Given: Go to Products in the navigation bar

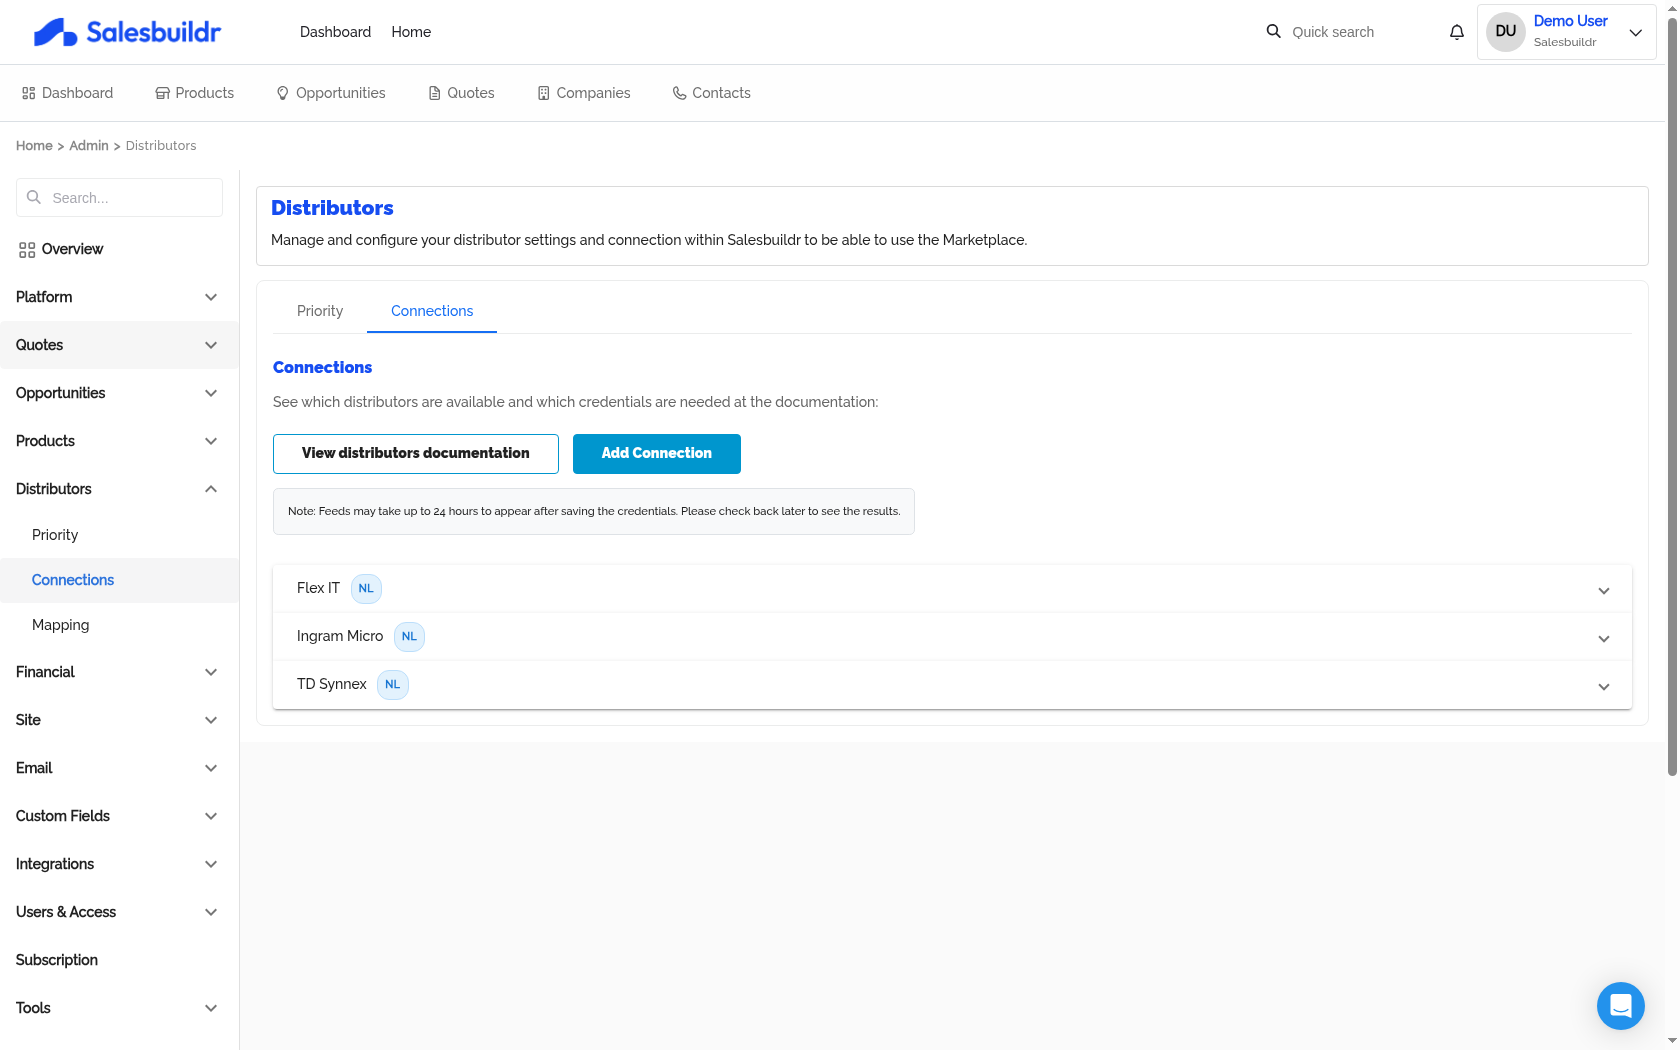Looking at the screenshot, I should pyautogui.click(x=195, y=93).
